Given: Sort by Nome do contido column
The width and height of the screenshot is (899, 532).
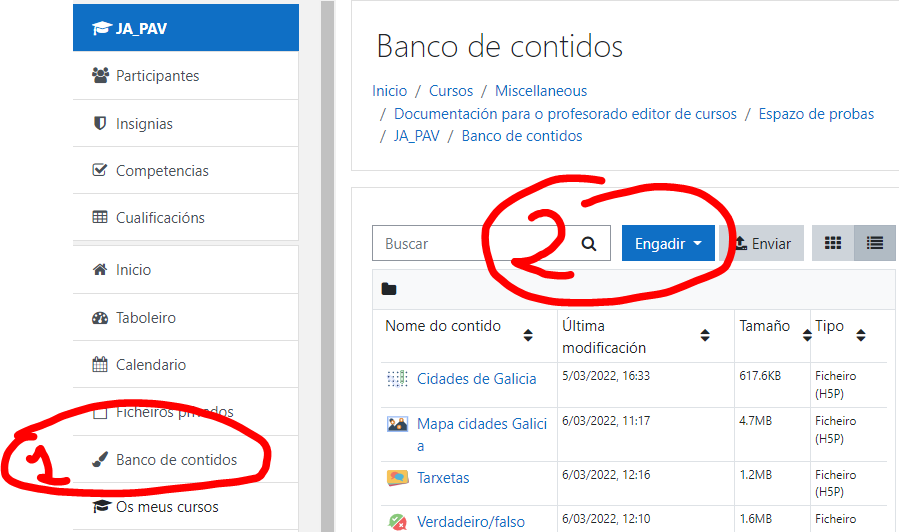Looking at the screenshot, I should [528, 336].
